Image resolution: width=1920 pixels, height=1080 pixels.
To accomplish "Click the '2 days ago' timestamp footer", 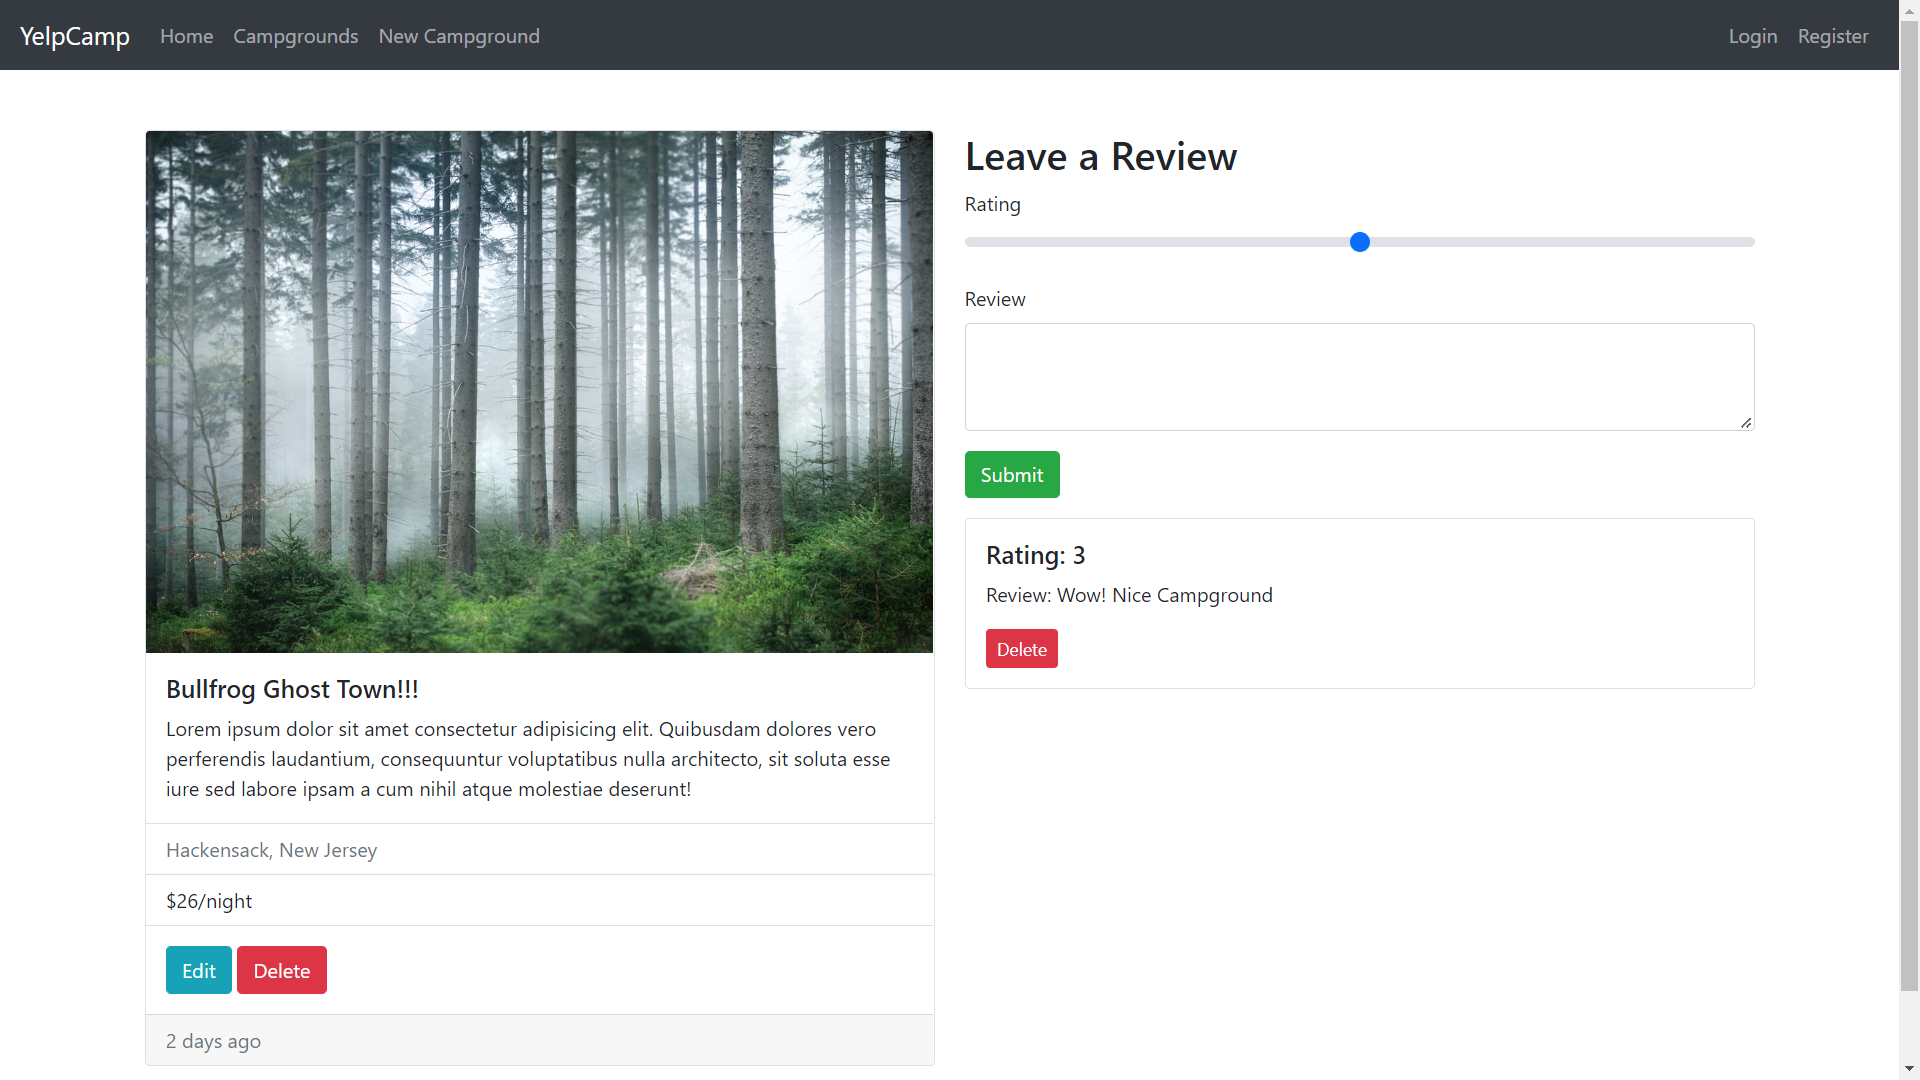I will click(x=213, y=1040).
